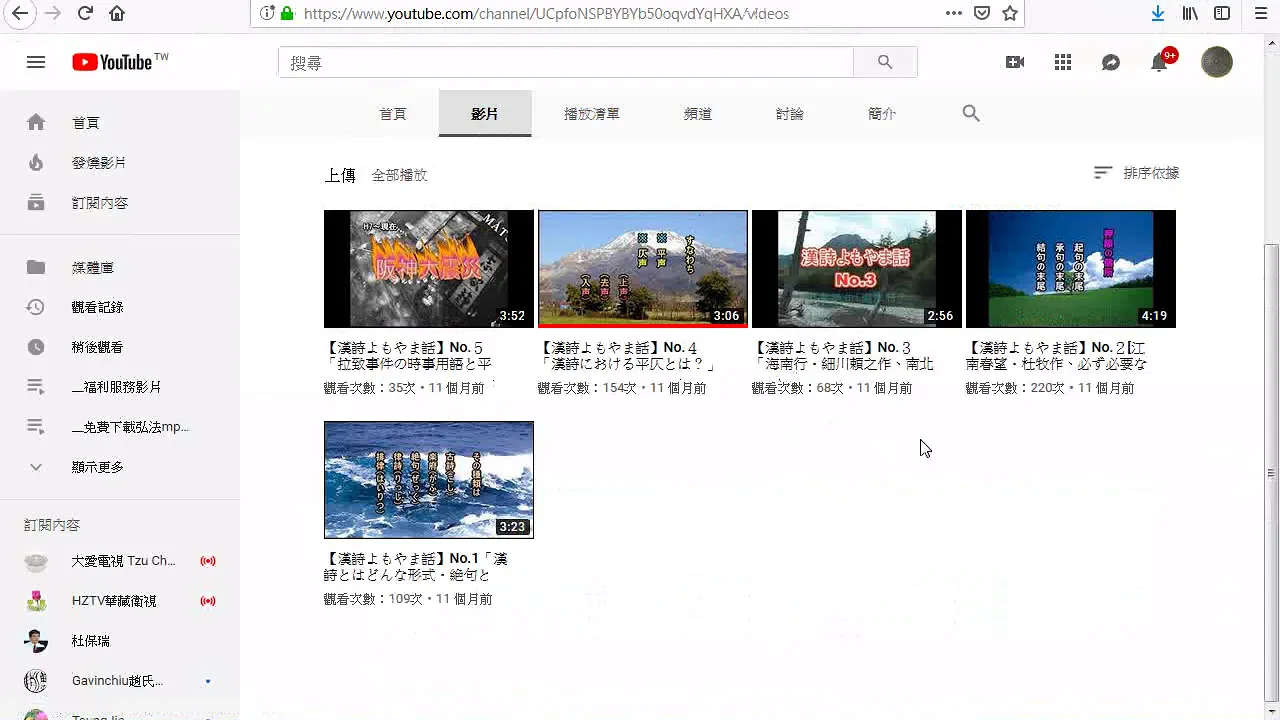Open the messages share icon

1111,62
